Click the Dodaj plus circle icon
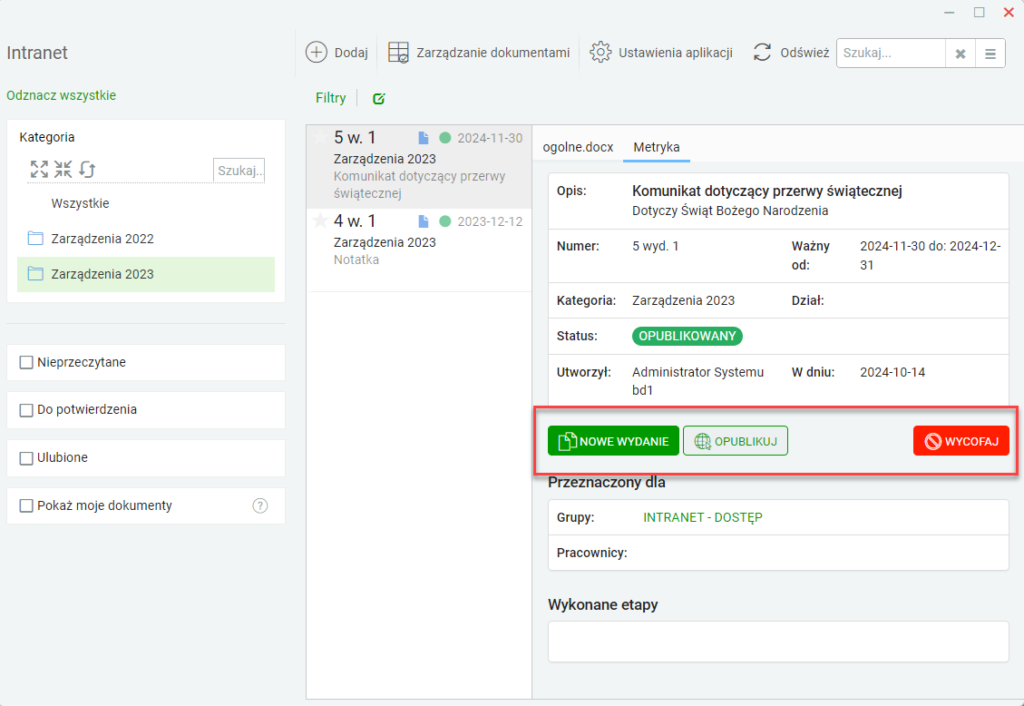Screen dimensions: 1024x706 316,52
